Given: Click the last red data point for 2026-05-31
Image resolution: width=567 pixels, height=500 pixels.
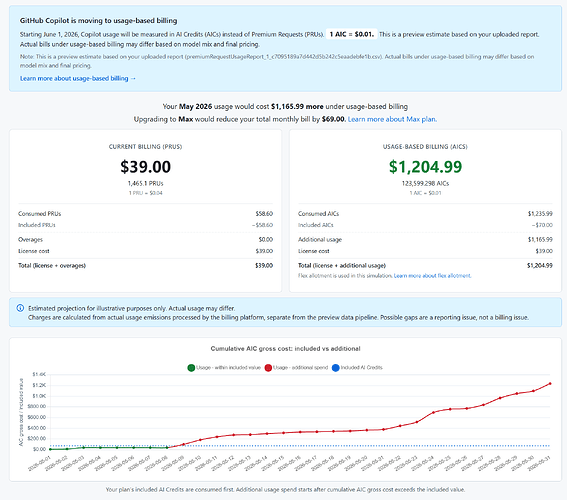Looking at the screenshot, I should pos(550,384).
